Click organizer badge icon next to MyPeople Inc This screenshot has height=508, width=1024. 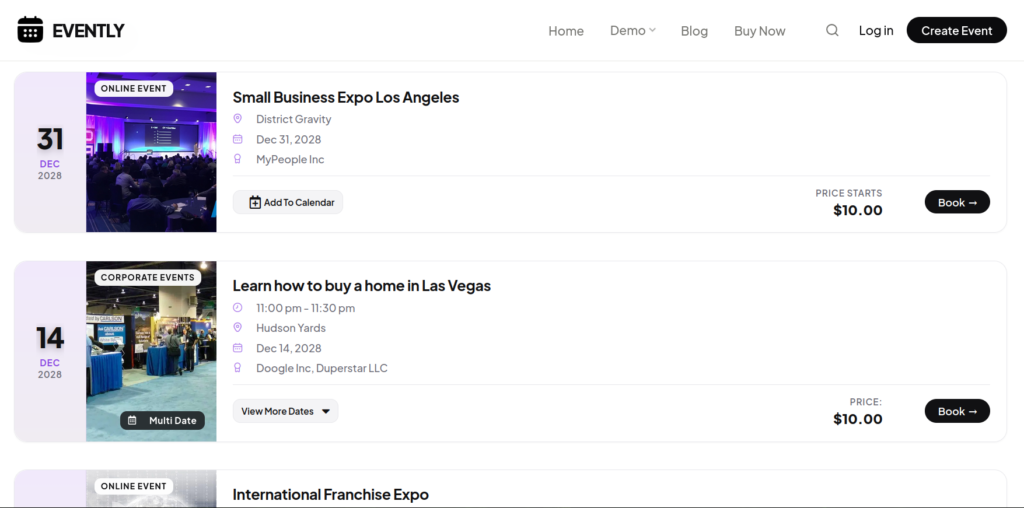(x=238, y=159)
